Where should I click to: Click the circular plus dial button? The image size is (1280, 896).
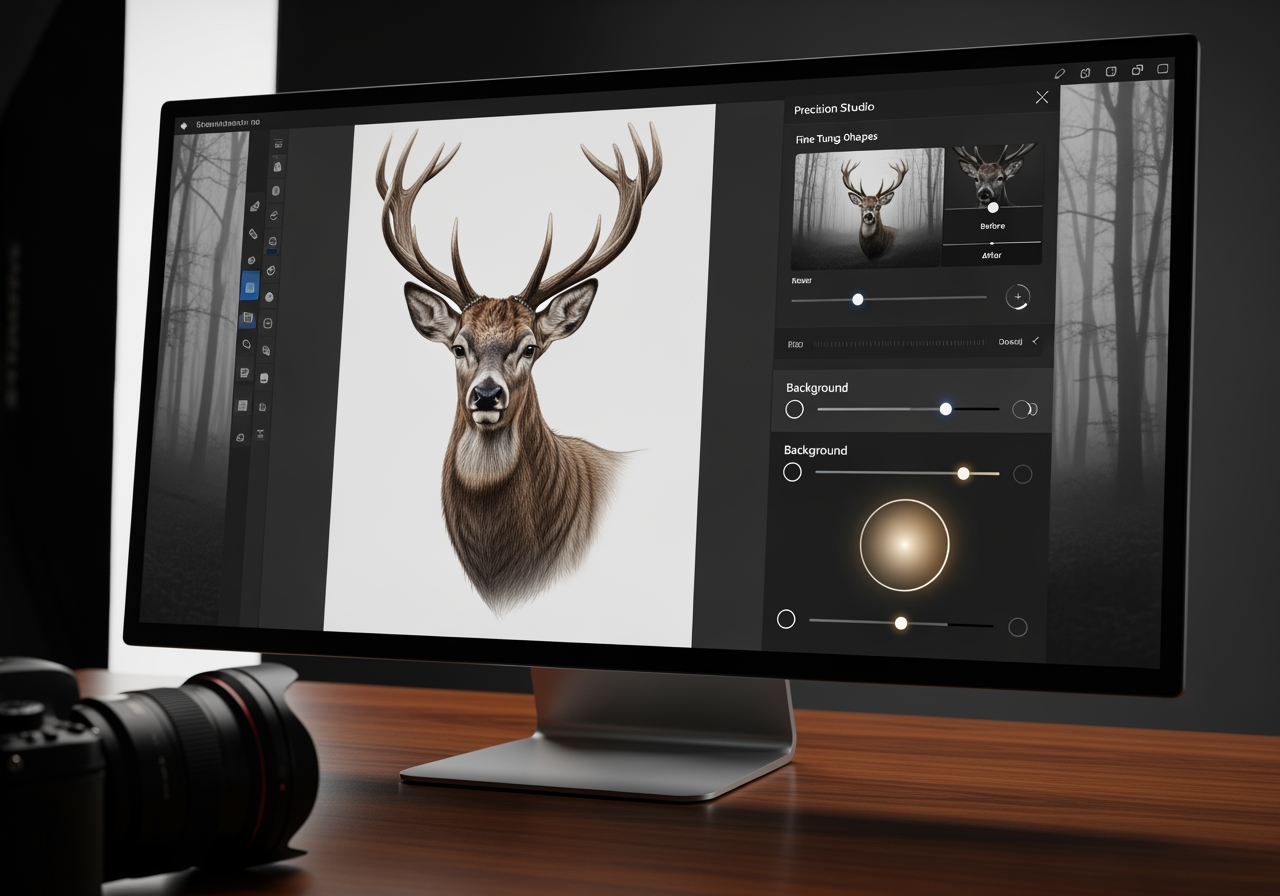coord(1017,296)
